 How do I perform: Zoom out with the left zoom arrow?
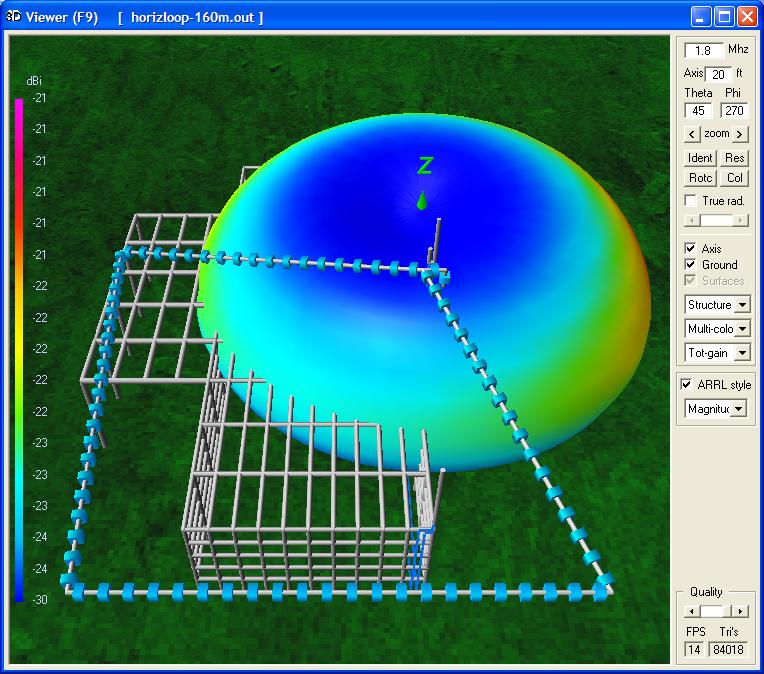click(692, 134)
